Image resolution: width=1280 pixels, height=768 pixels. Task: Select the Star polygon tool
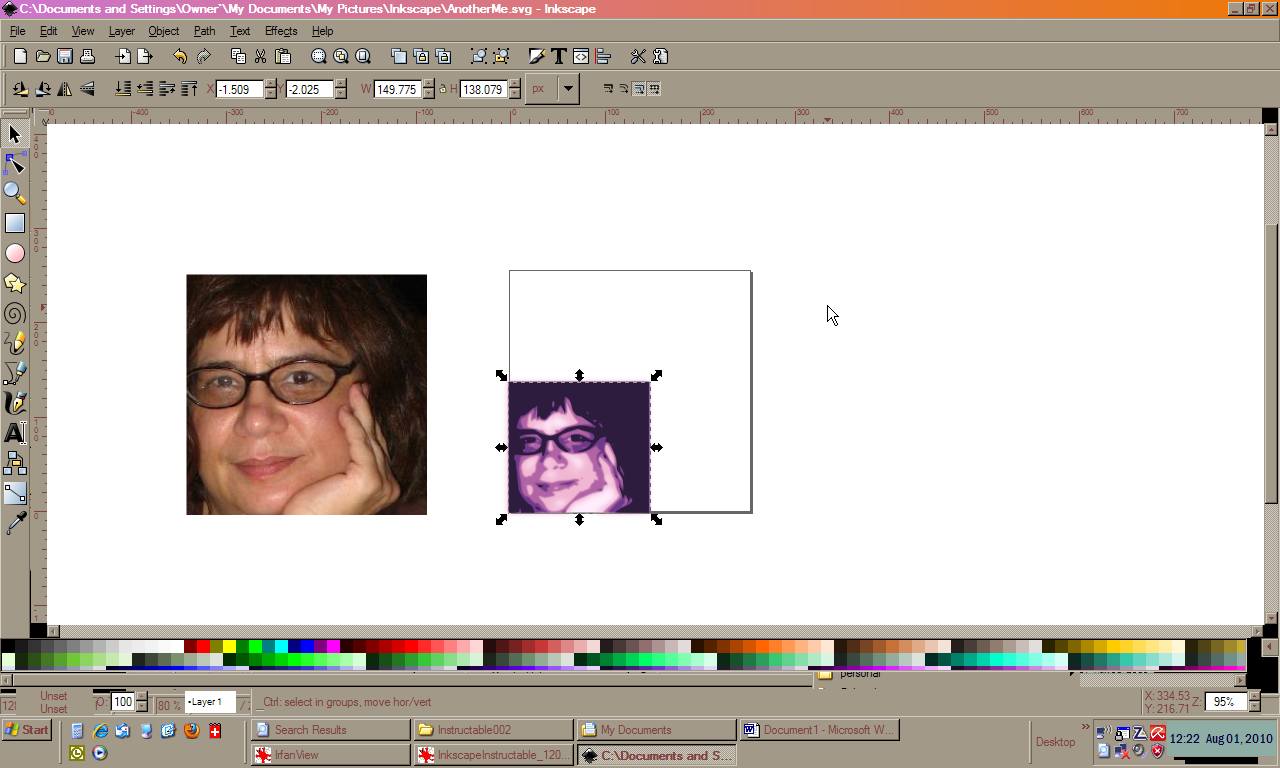(x=14, y=283)
